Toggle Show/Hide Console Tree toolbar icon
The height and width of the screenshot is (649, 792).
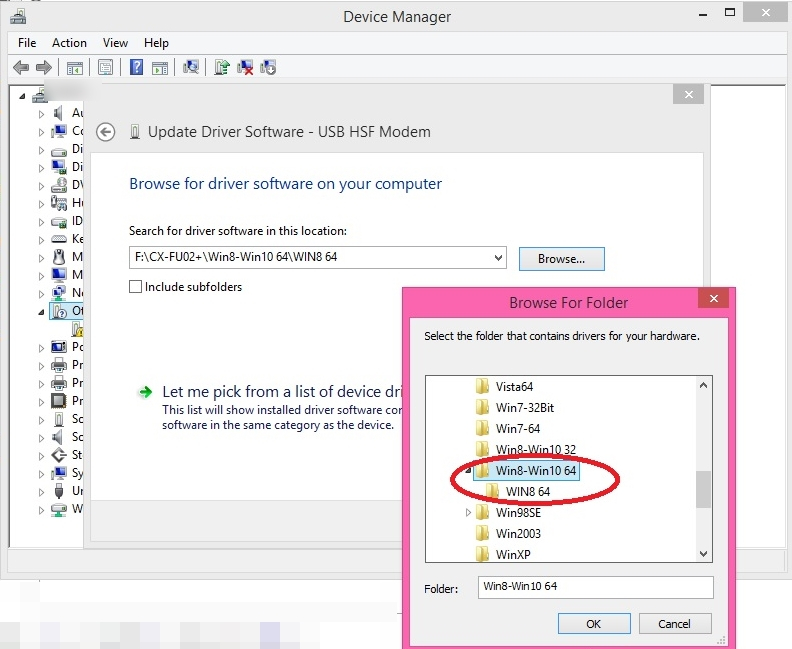[x=75, y=67]
